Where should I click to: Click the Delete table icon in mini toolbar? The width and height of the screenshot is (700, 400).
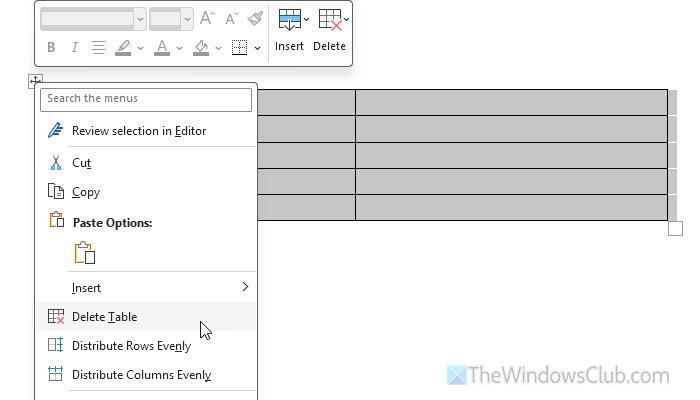click(330, 20)
